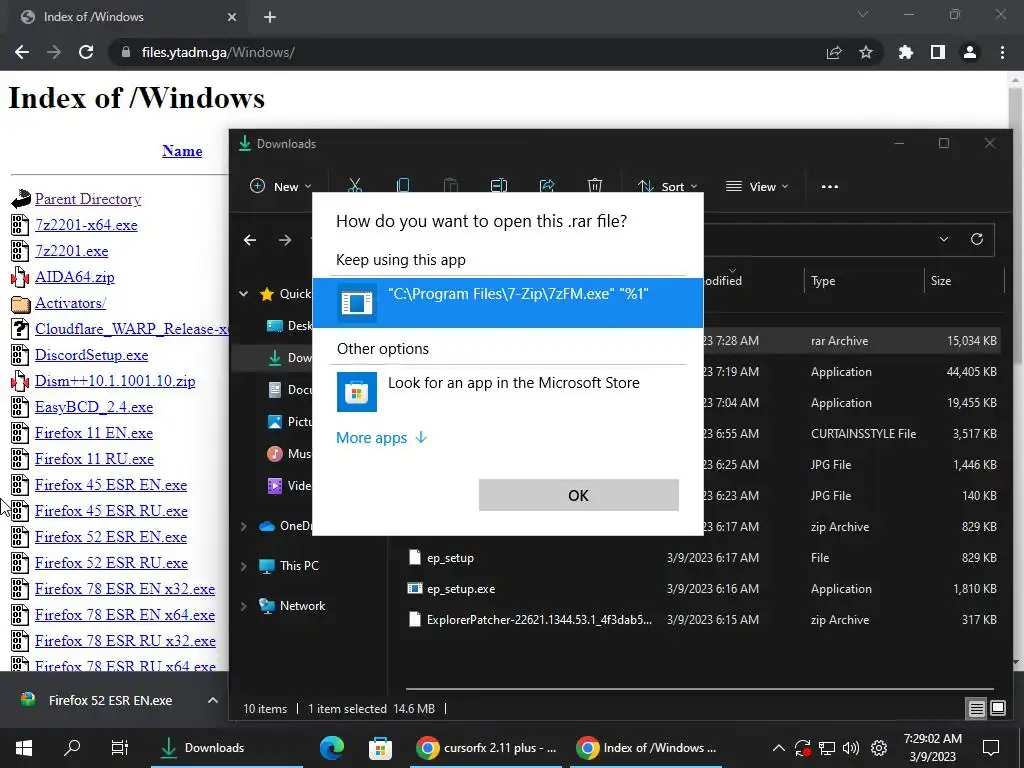Open Windows Start menu
This screenshot has width=1024, height=768.
(24, 748)
